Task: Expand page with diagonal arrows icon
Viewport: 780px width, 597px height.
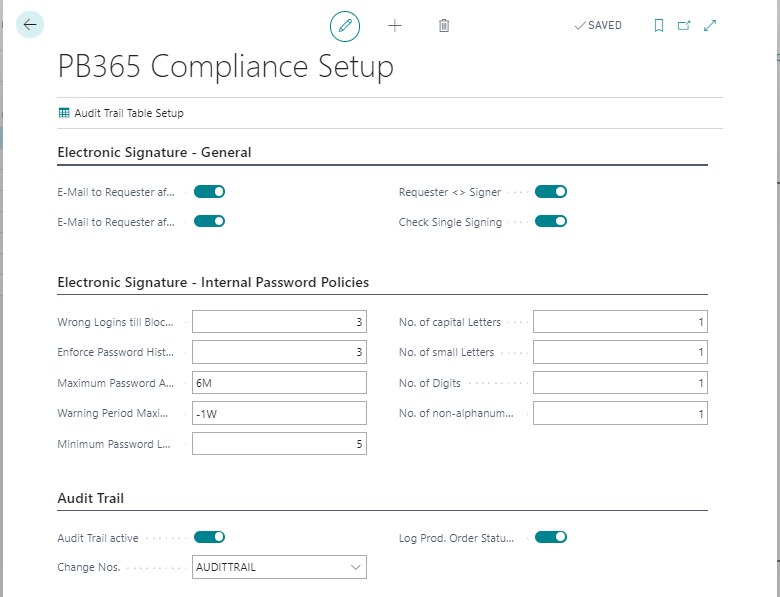Action: coord(710,25)
